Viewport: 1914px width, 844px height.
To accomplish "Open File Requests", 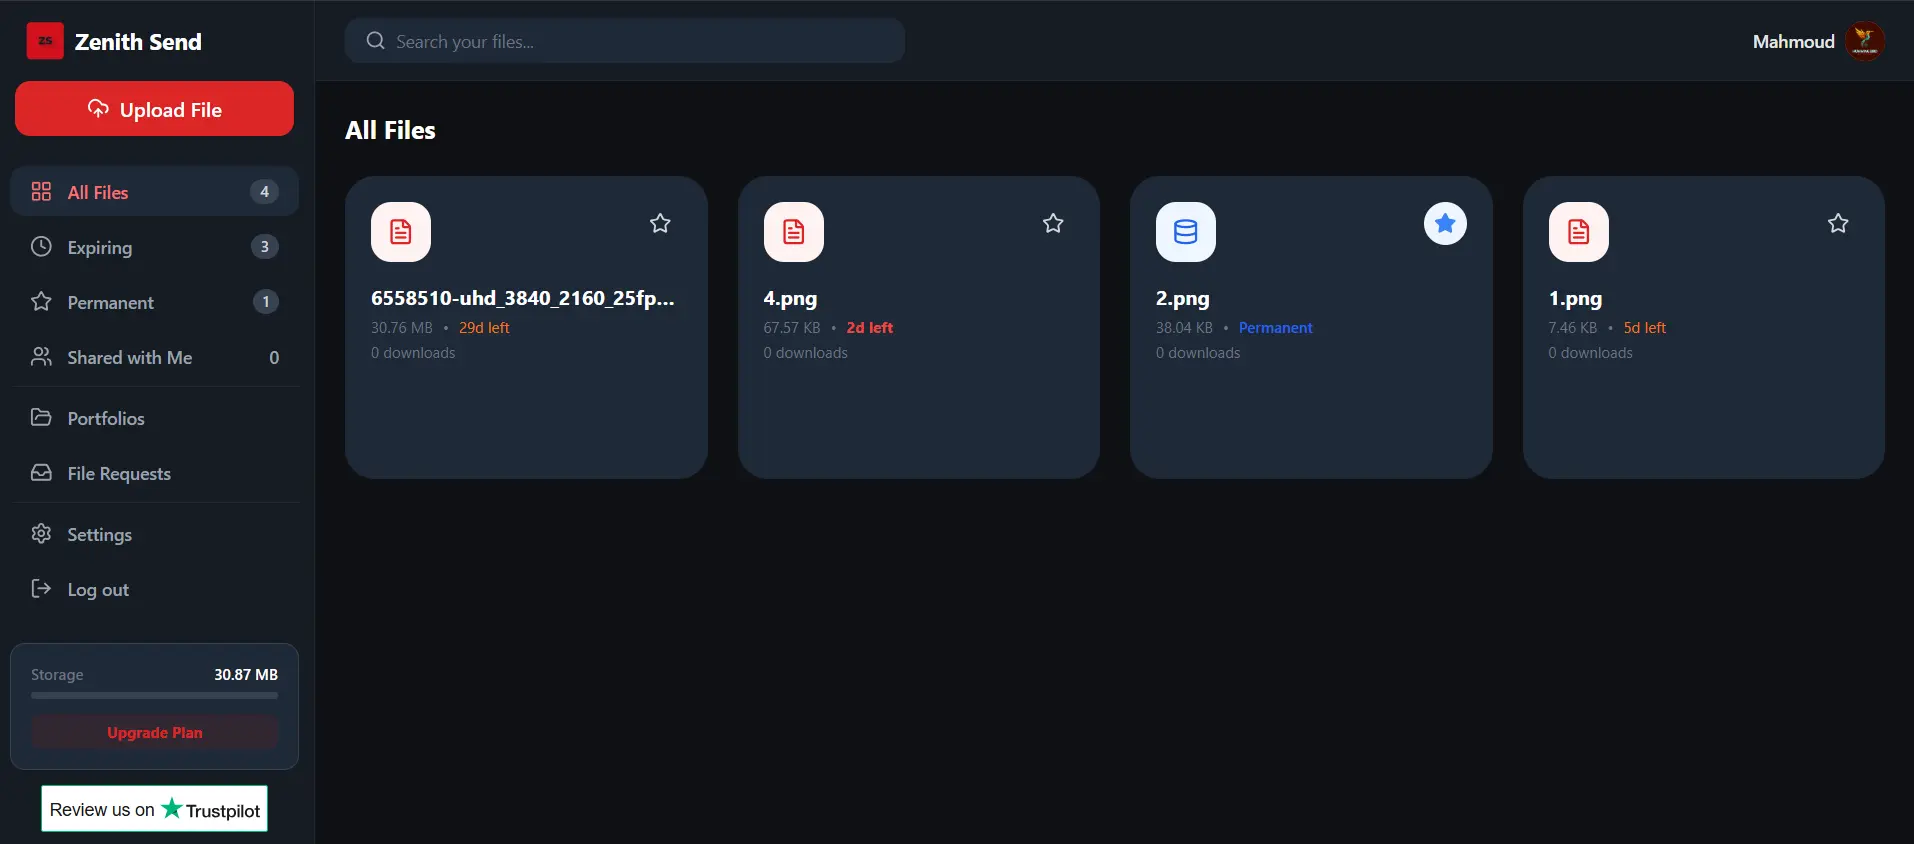I will pos(154,473).
